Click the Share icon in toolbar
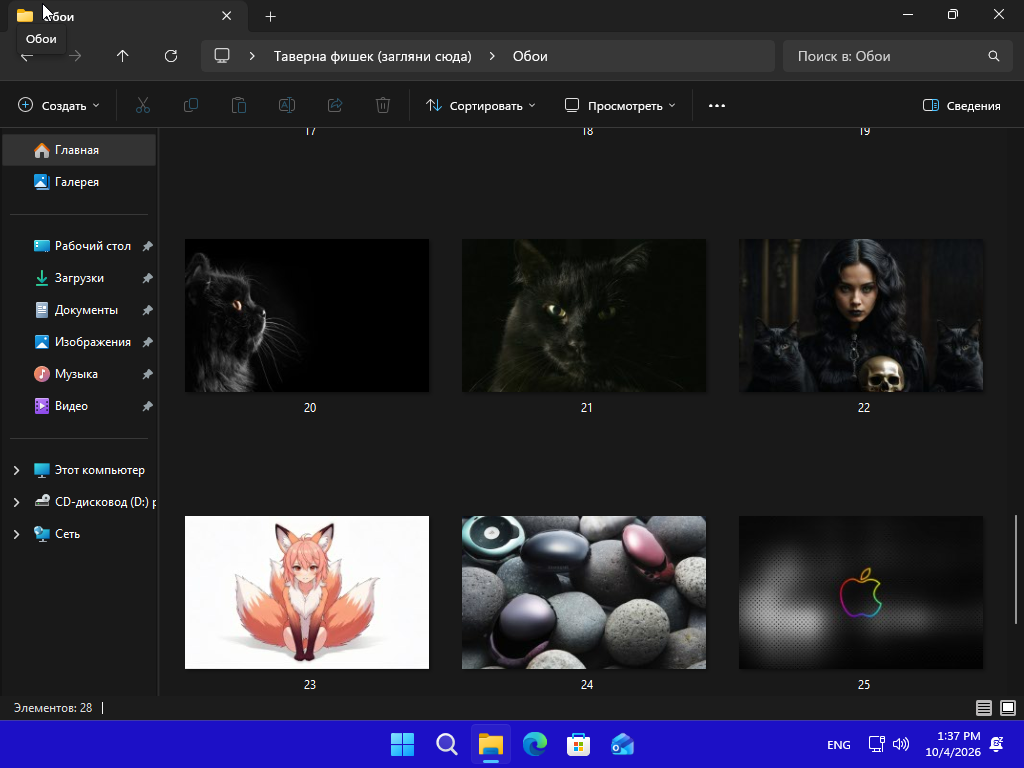1024x768 pixels. pyautogui.click(x=335, y=105)
